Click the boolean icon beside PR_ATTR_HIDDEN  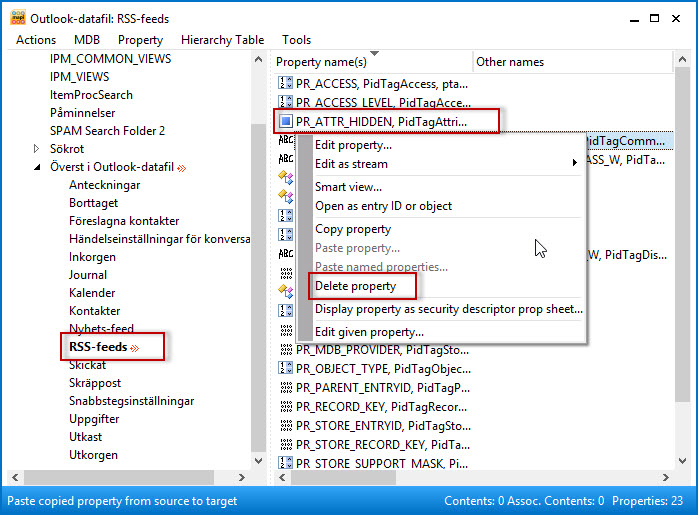285,121
